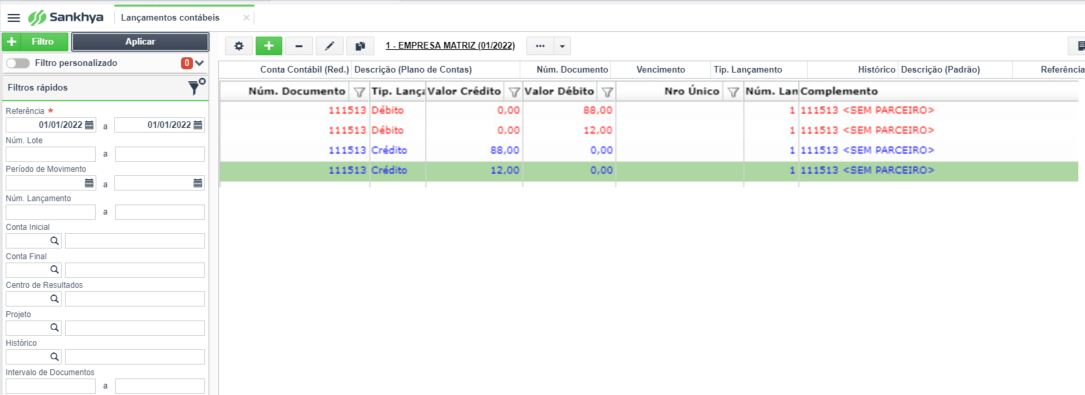Open calendar for Referência end date
1085x395 pixels.
[x=198, y=125]
